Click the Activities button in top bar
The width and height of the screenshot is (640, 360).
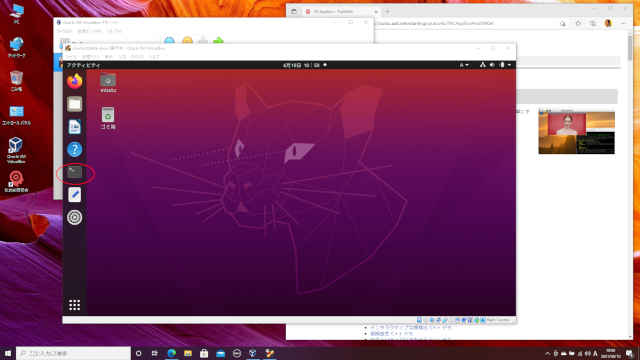click(x=83, y=65)
